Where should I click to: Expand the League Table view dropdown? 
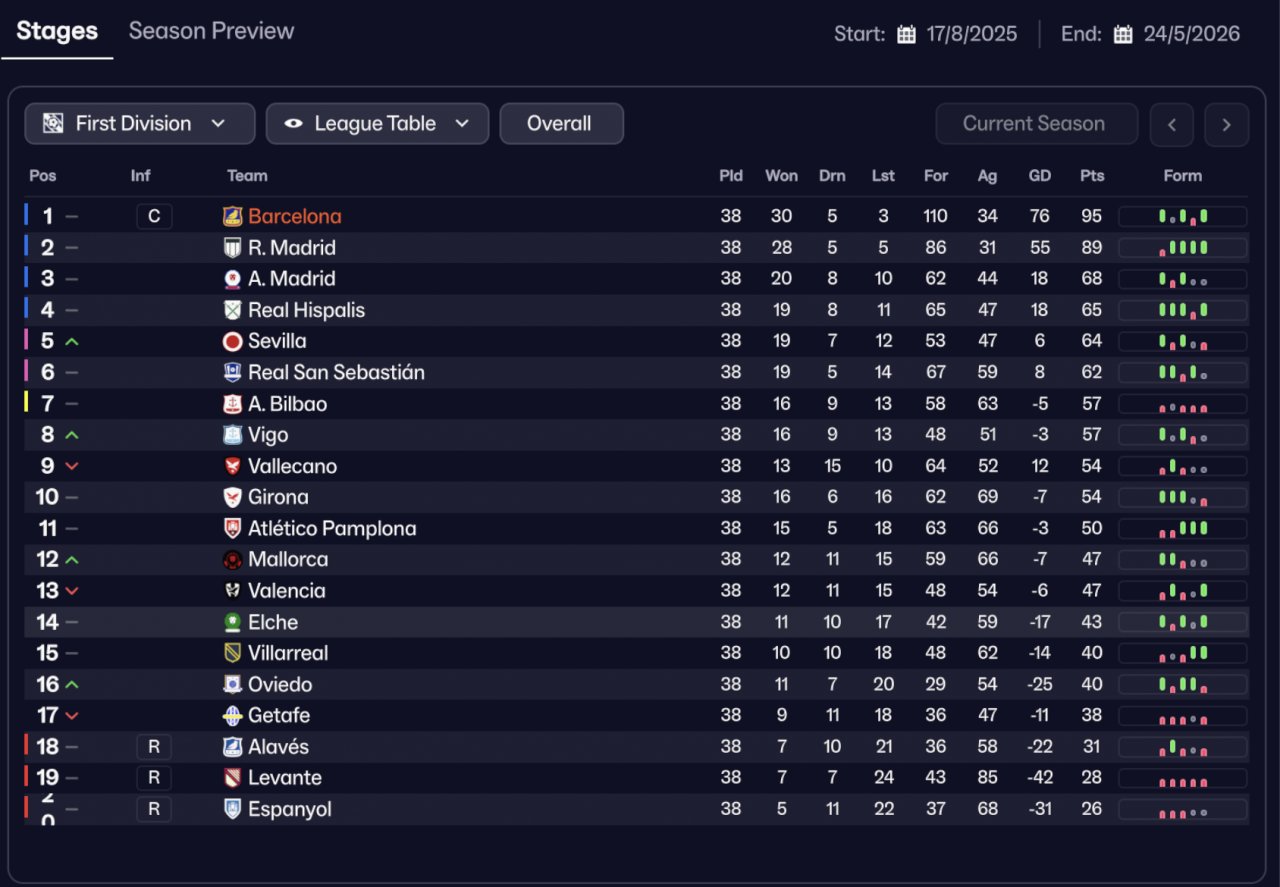(377, 124)
